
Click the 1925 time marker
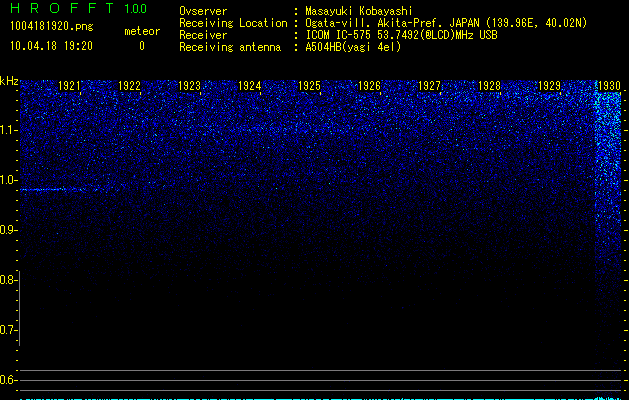coord(309,85)
